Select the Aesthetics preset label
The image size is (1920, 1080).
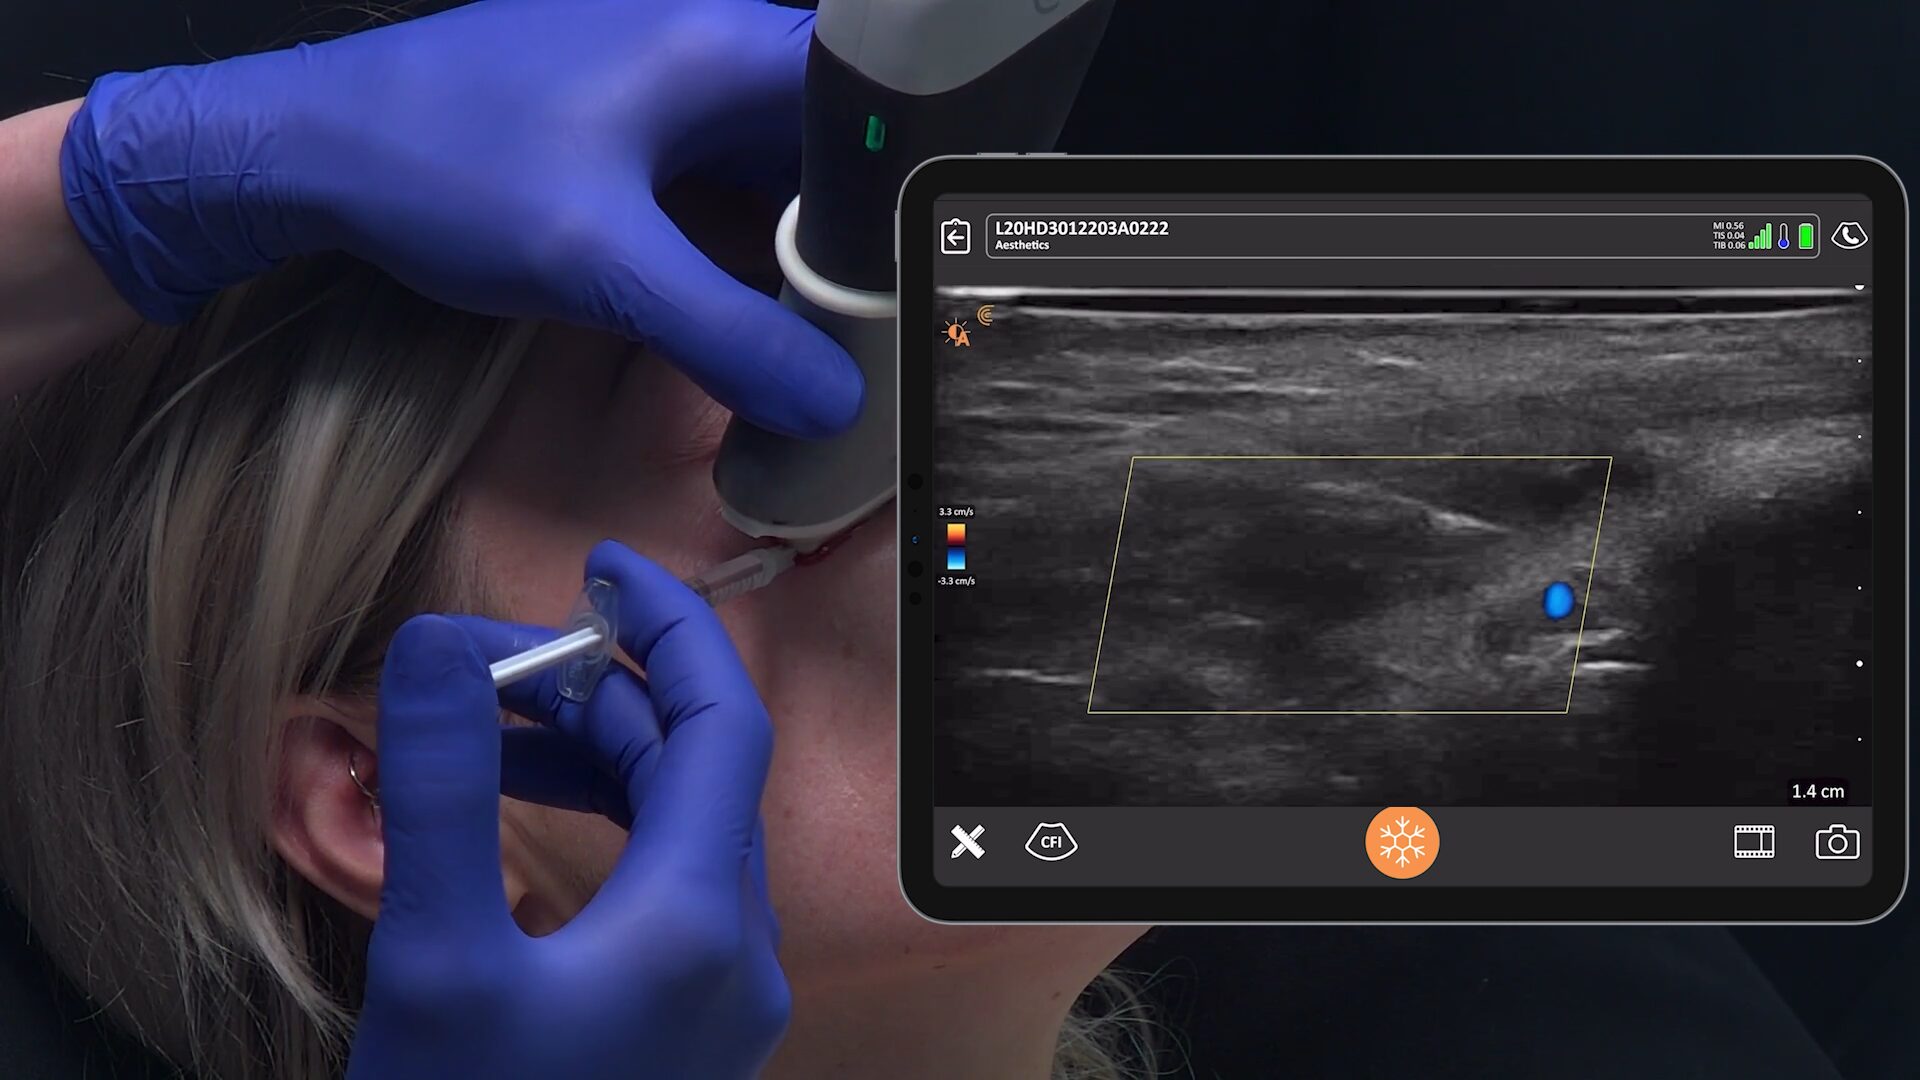[x=1022, y=246]
